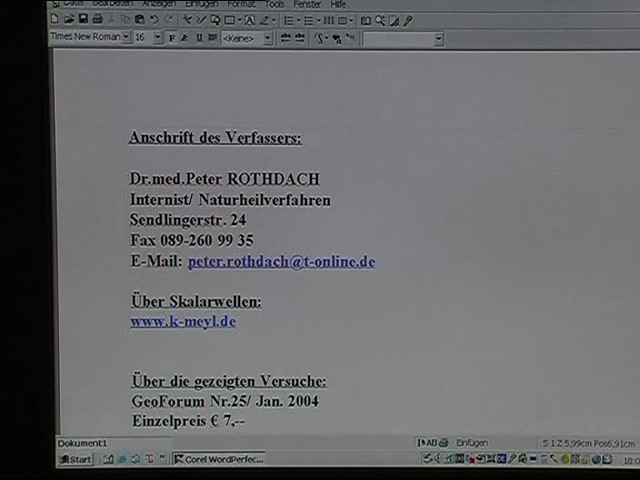Click the pen marker icon

[x=408, y=21]
